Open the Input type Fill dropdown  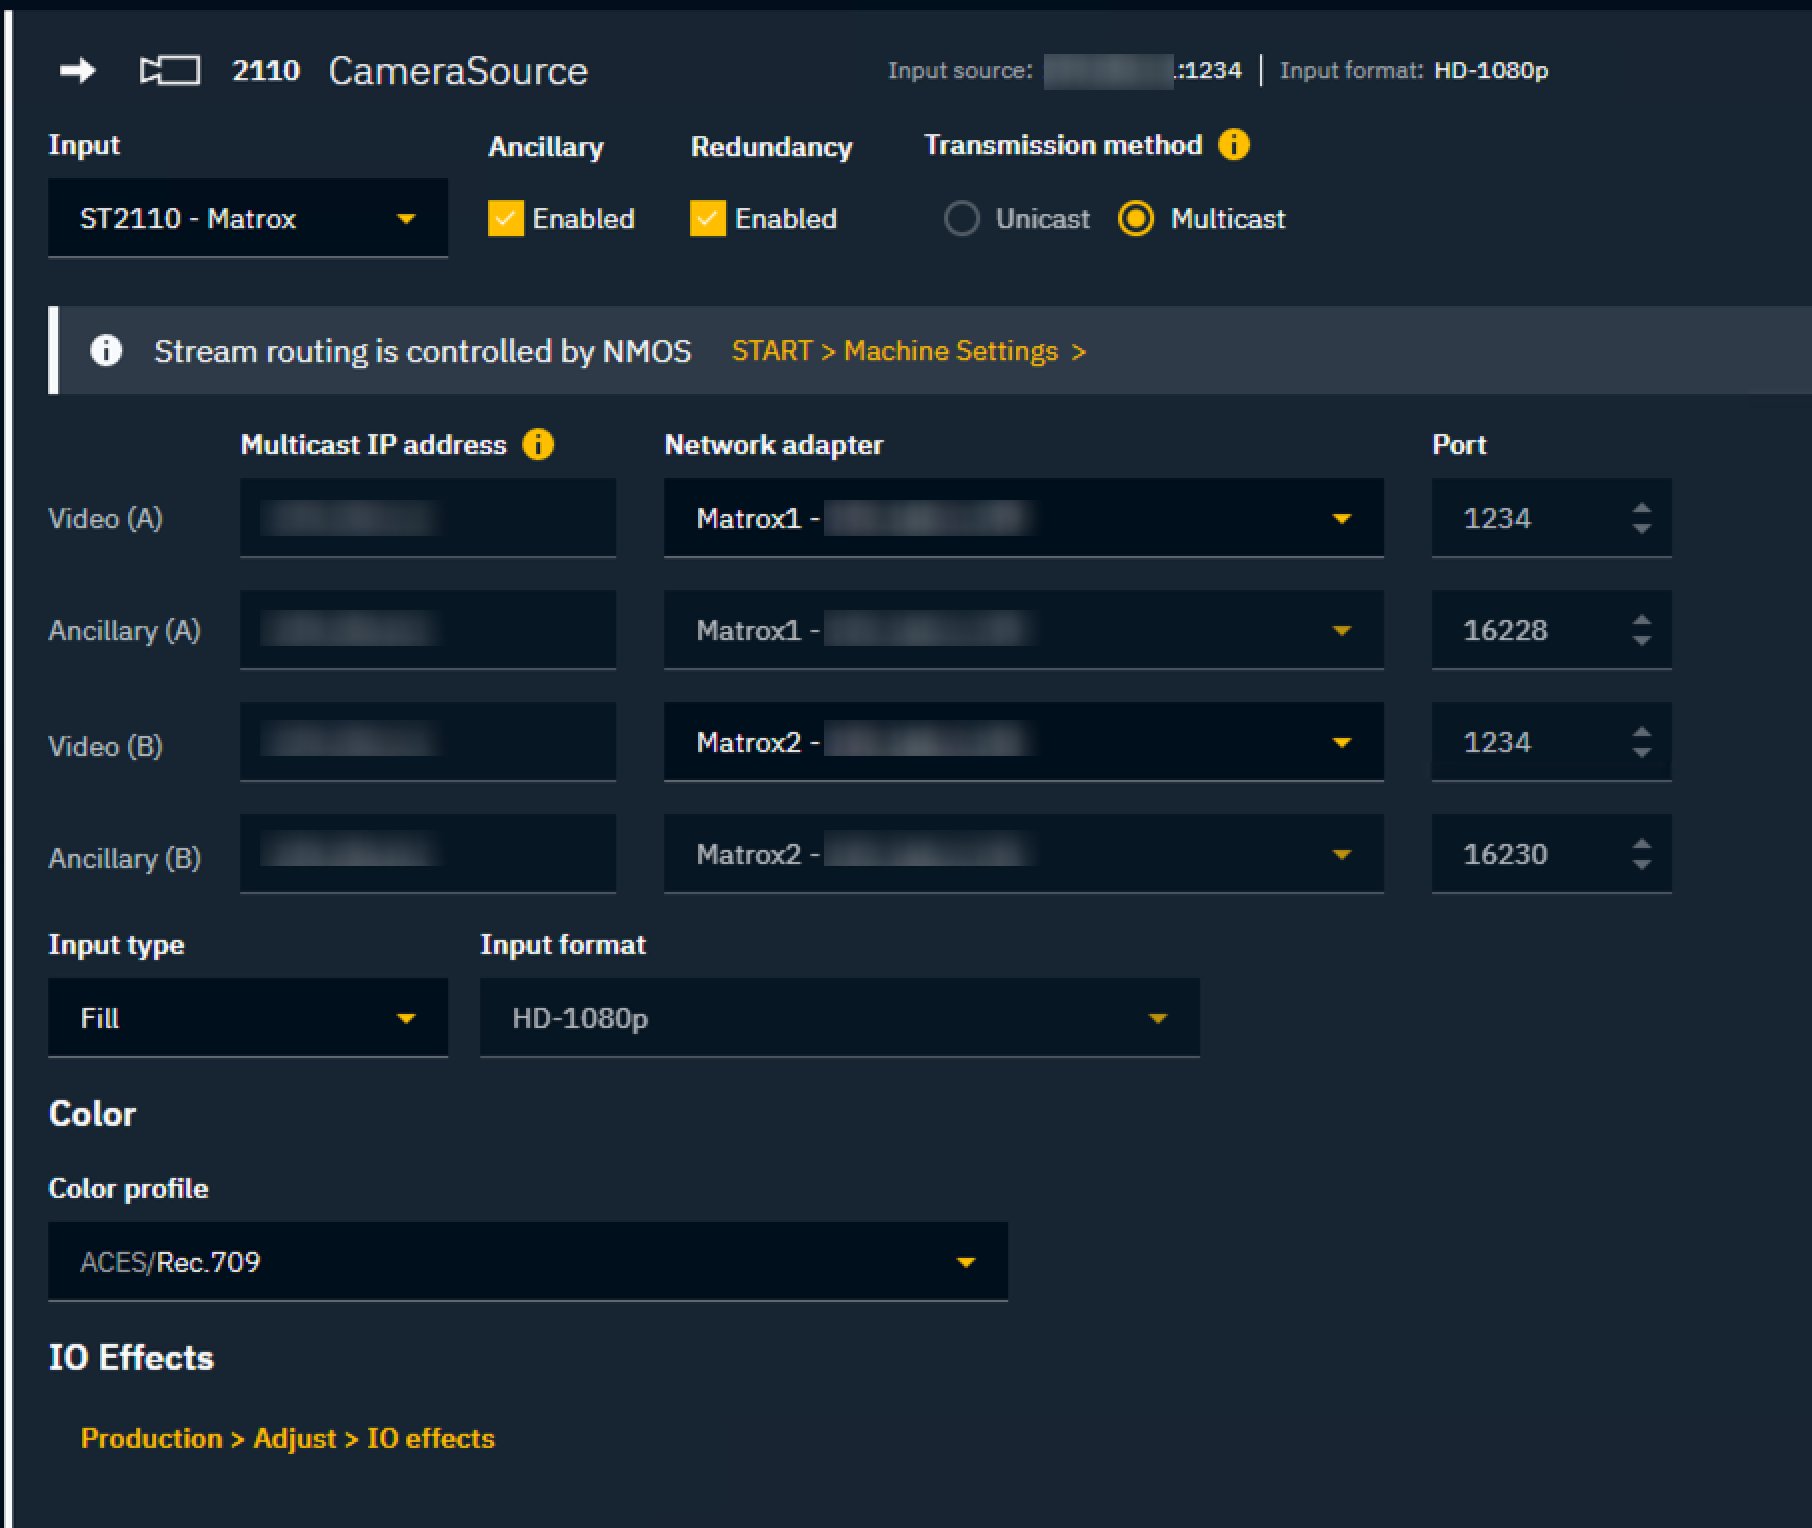click(x=247, y=1018)
